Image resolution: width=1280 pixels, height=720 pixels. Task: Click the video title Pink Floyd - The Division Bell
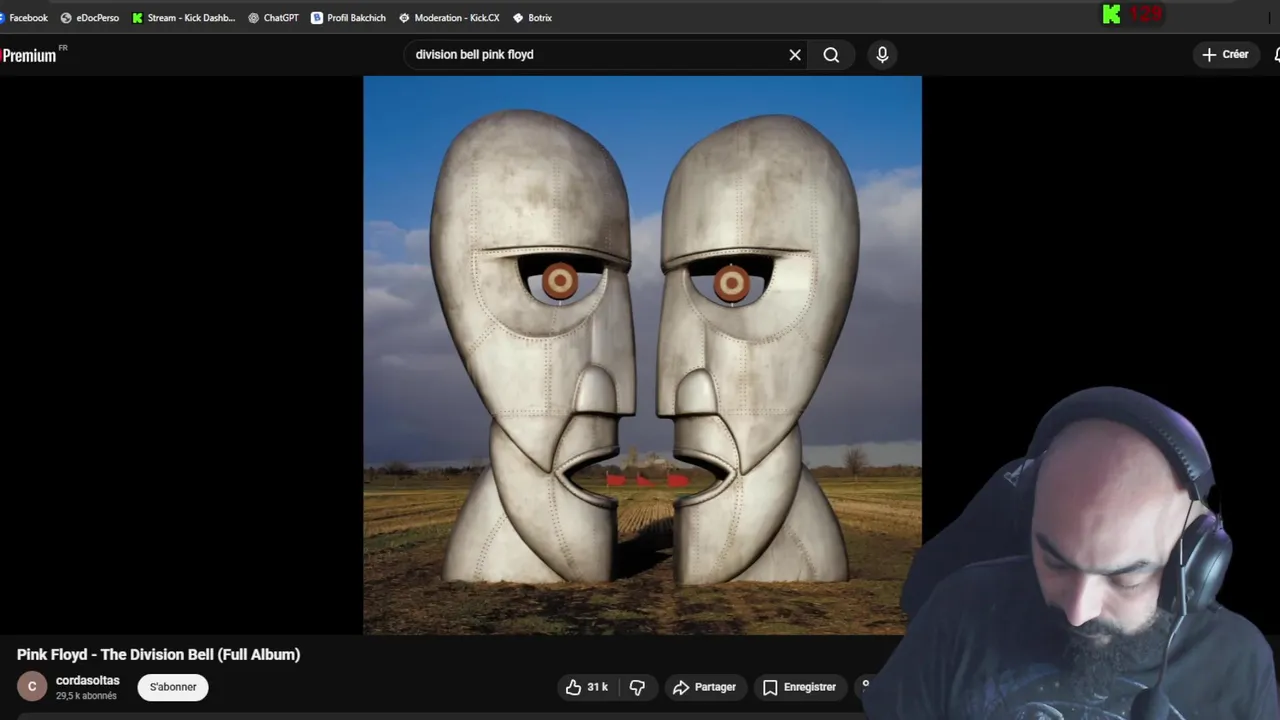point(158,654)
